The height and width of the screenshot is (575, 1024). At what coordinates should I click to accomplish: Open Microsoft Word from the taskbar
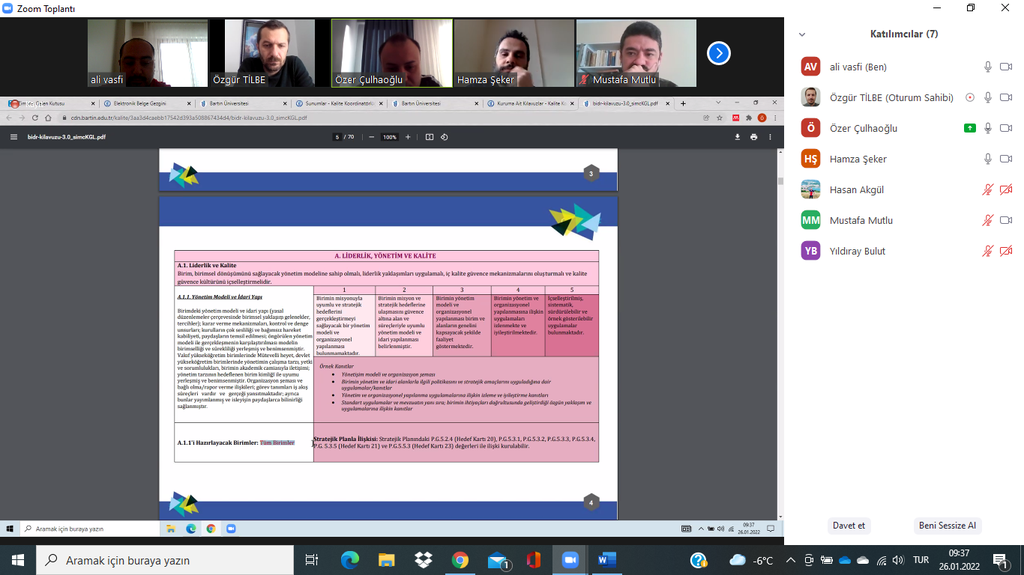[x=607, y=560]
